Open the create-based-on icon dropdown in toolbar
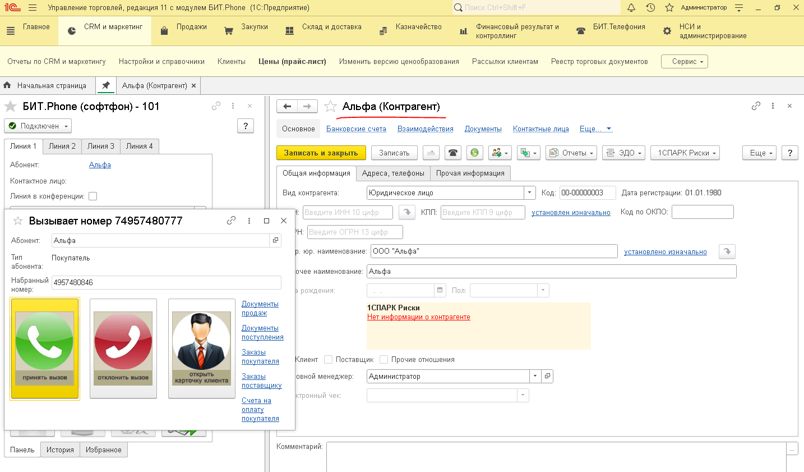Viewport: 804px width, 472px height. 528,153
